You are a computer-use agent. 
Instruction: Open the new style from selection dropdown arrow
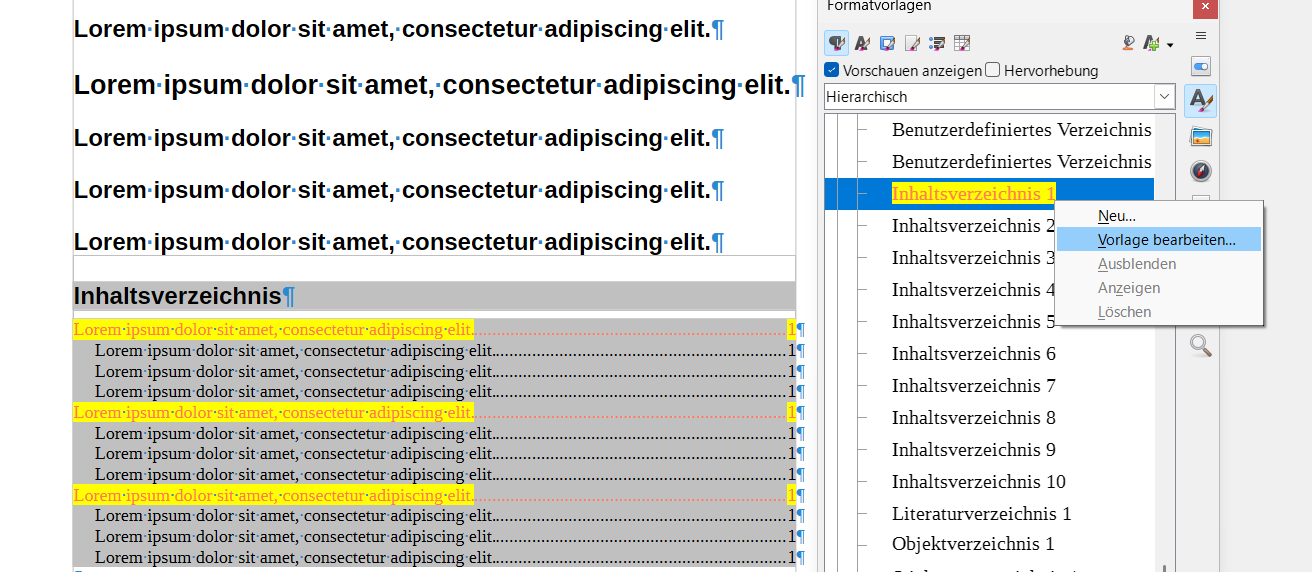tap(1169, 44)
